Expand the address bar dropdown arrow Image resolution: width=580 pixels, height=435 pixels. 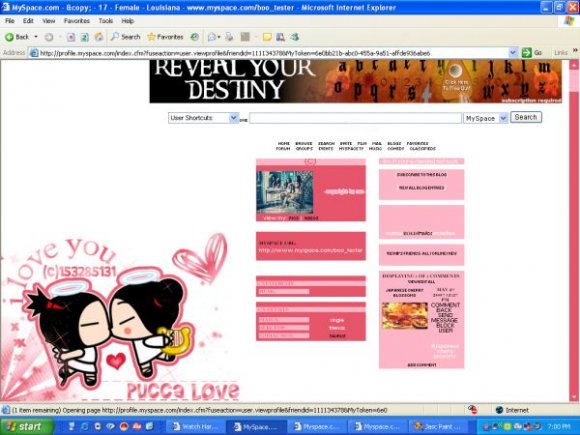point(513,53)
